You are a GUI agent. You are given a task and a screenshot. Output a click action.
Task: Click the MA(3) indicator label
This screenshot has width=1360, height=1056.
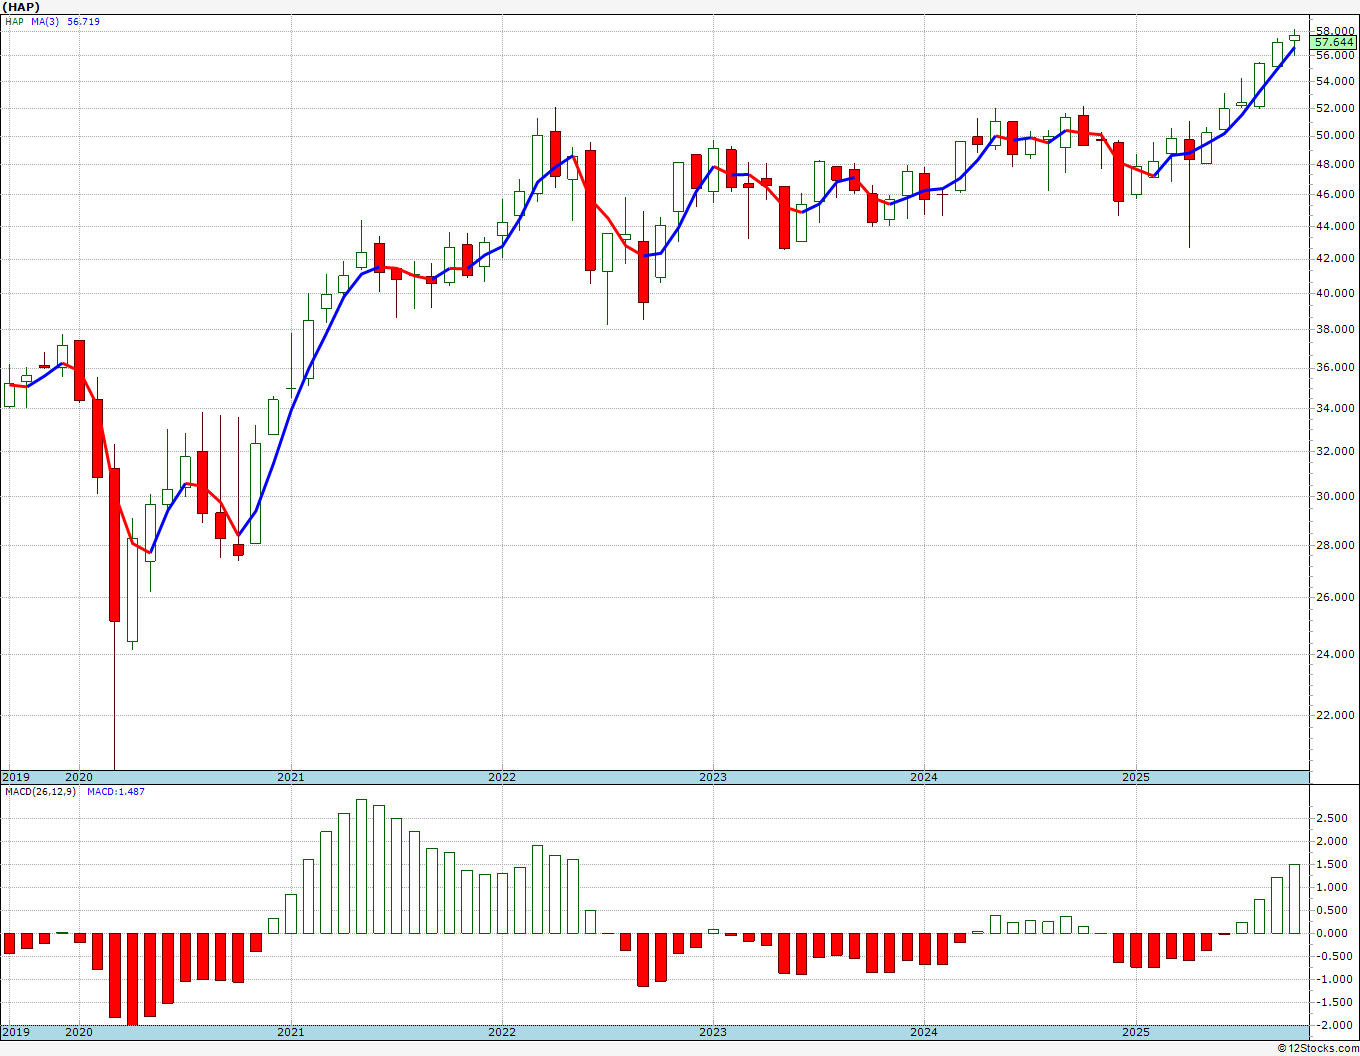coord(45,21)
